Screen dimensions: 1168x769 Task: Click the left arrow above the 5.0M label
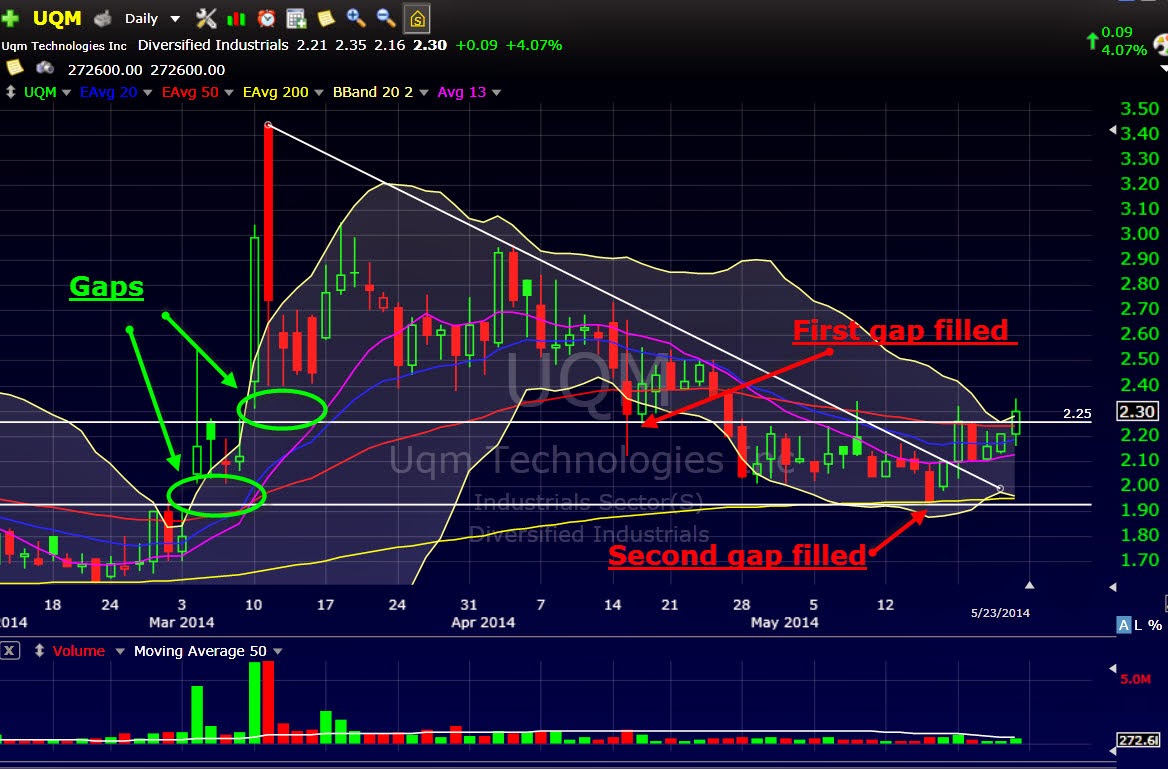1113,668
